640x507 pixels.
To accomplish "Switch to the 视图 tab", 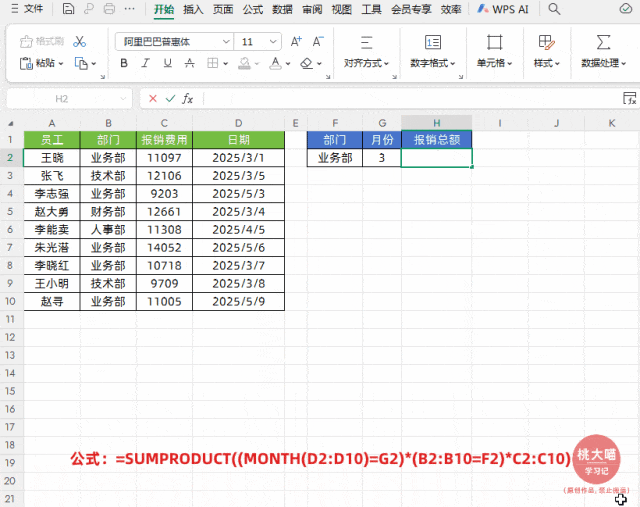I will (x=342, y=9).
